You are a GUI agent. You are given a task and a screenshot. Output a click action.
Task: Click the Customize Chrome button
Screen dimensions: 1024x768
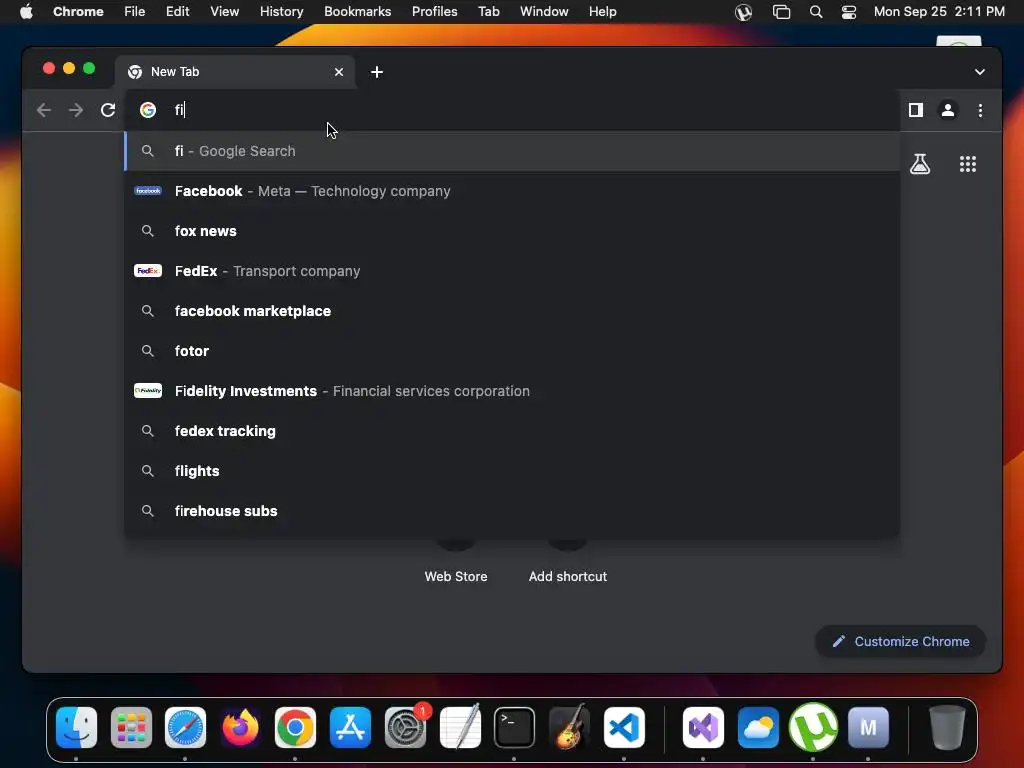point(900,641)
